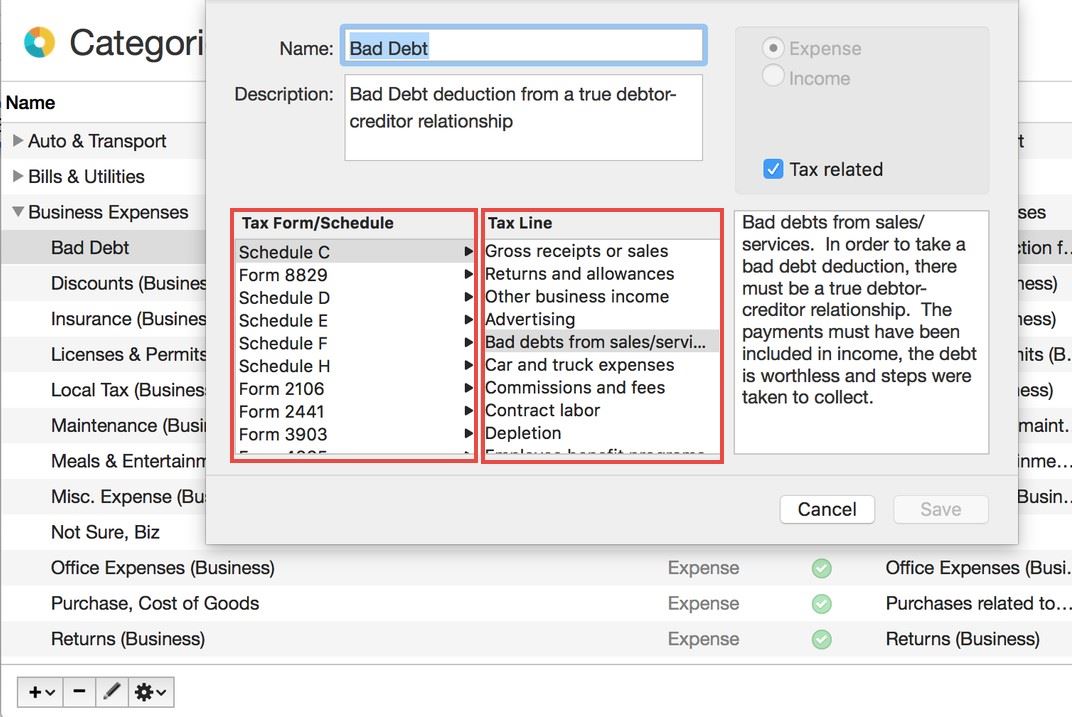Viewport: 1072px width, 717px height.
Task: Click the app logo beside Categories title
Action: [40, 43]
